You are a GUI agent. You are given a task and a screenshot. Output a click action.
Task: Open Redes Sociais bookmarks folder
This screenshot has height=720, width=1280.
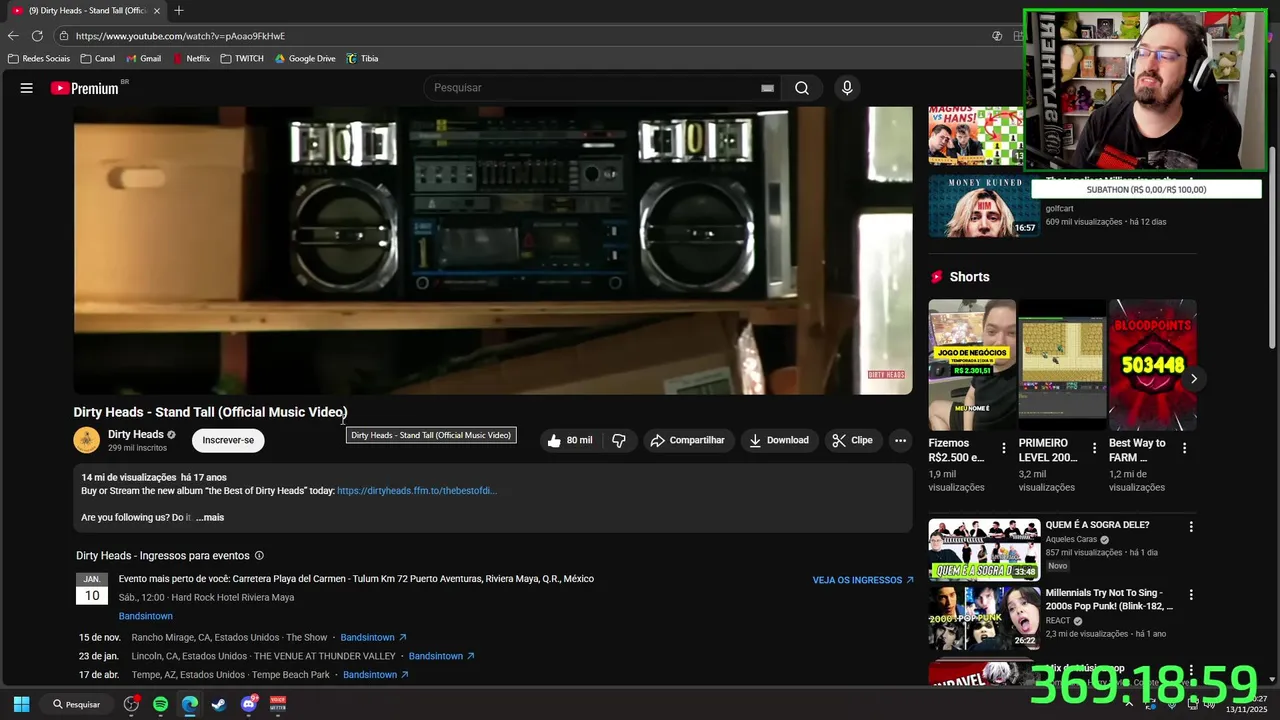coord(39,59)
